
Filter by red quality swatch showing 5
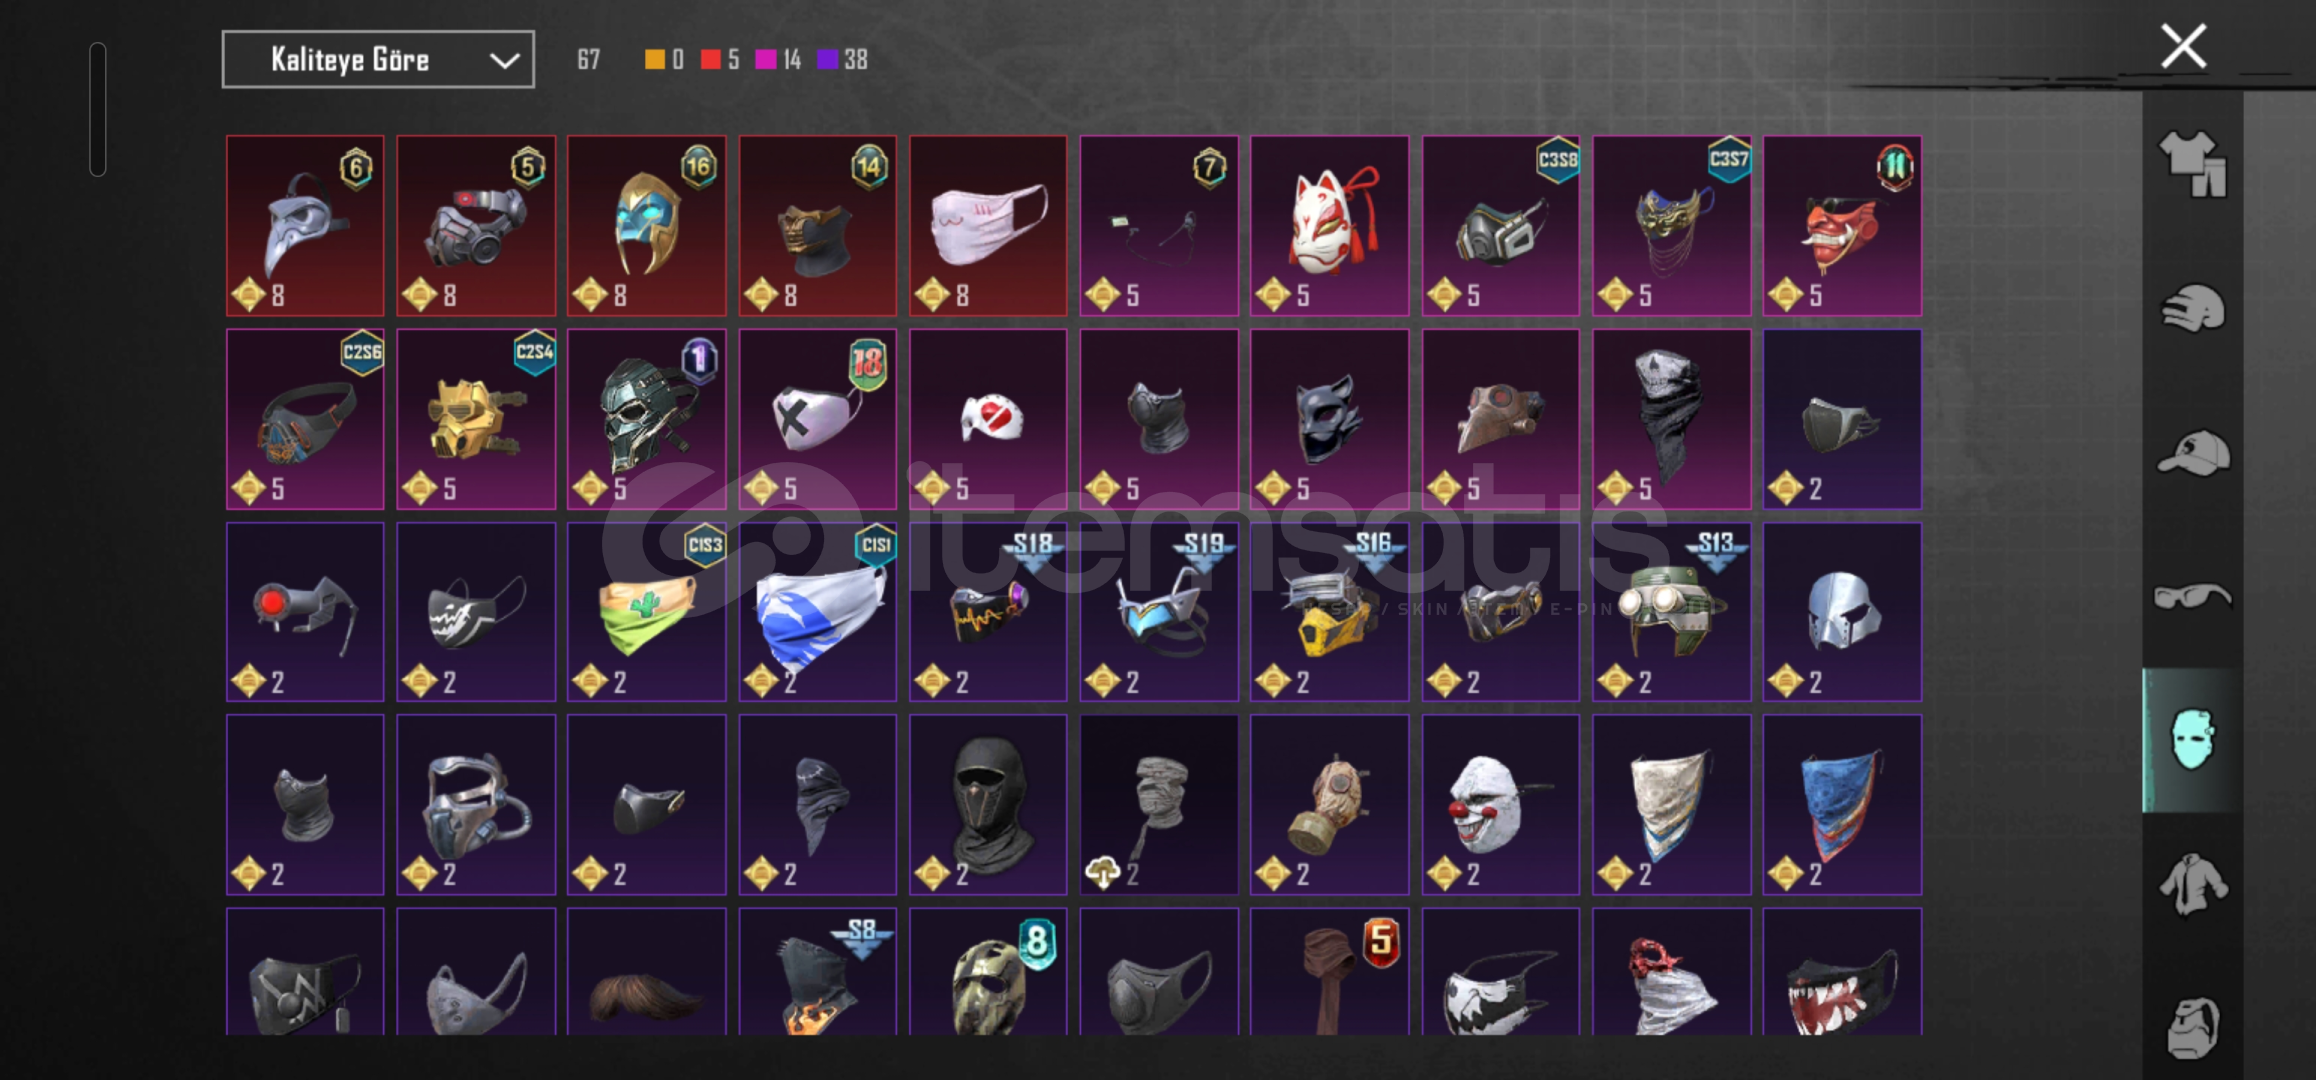711,60
